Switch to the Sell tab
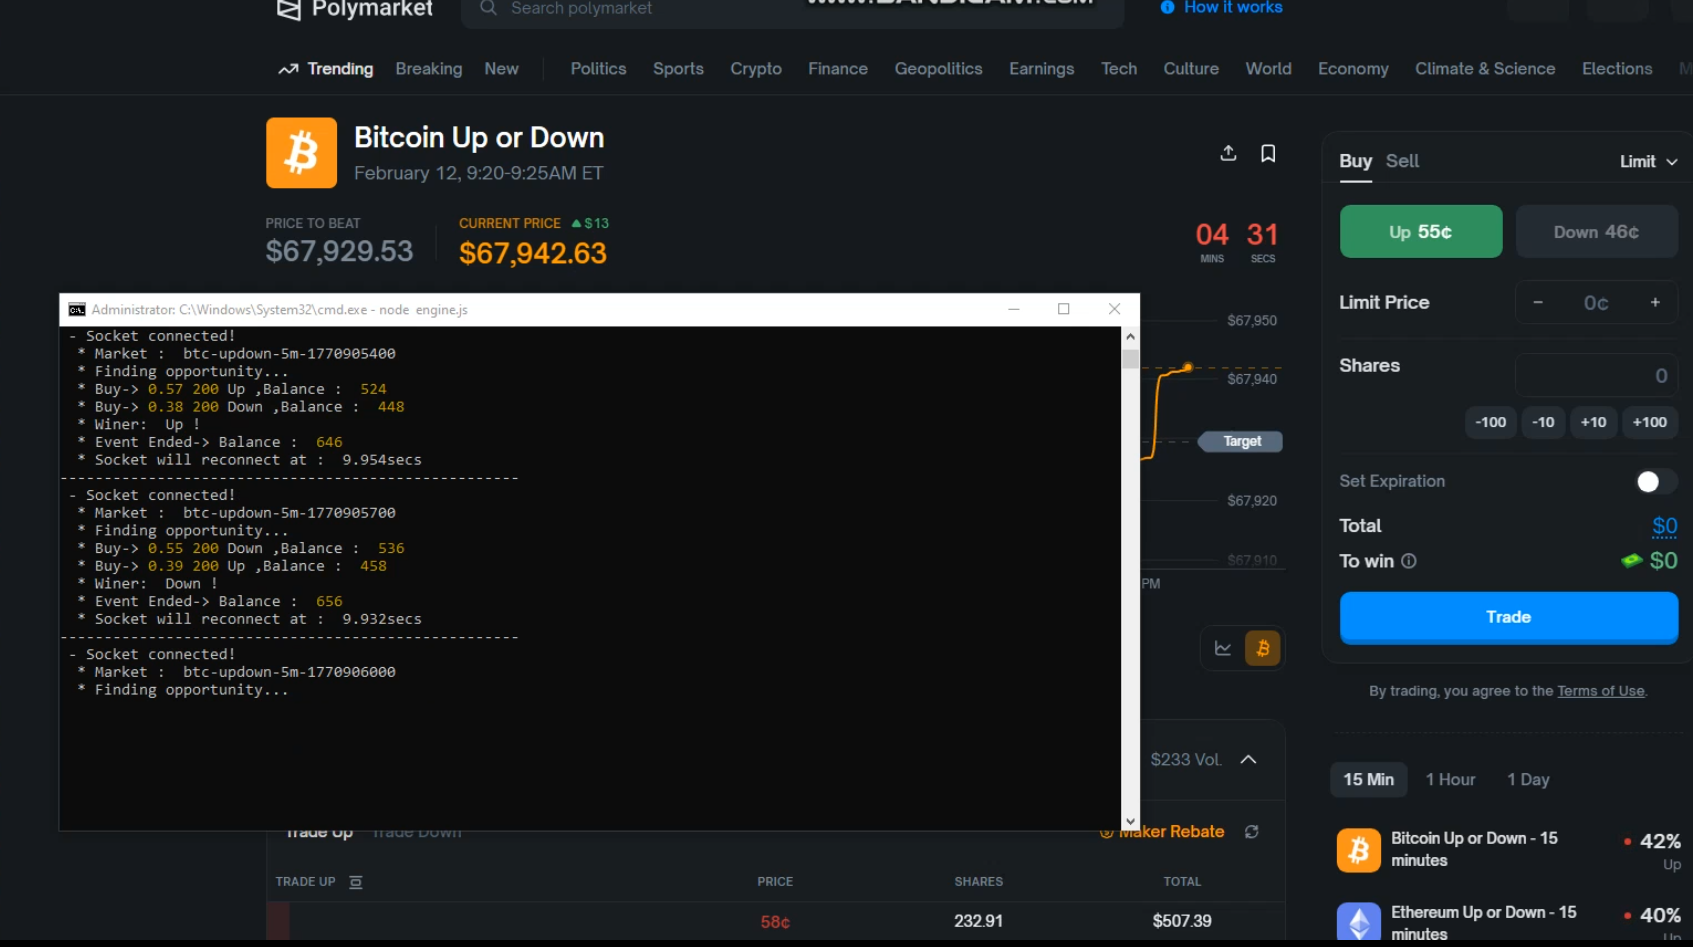Screen dimensions: 1693x947 tap(1402, 160)
